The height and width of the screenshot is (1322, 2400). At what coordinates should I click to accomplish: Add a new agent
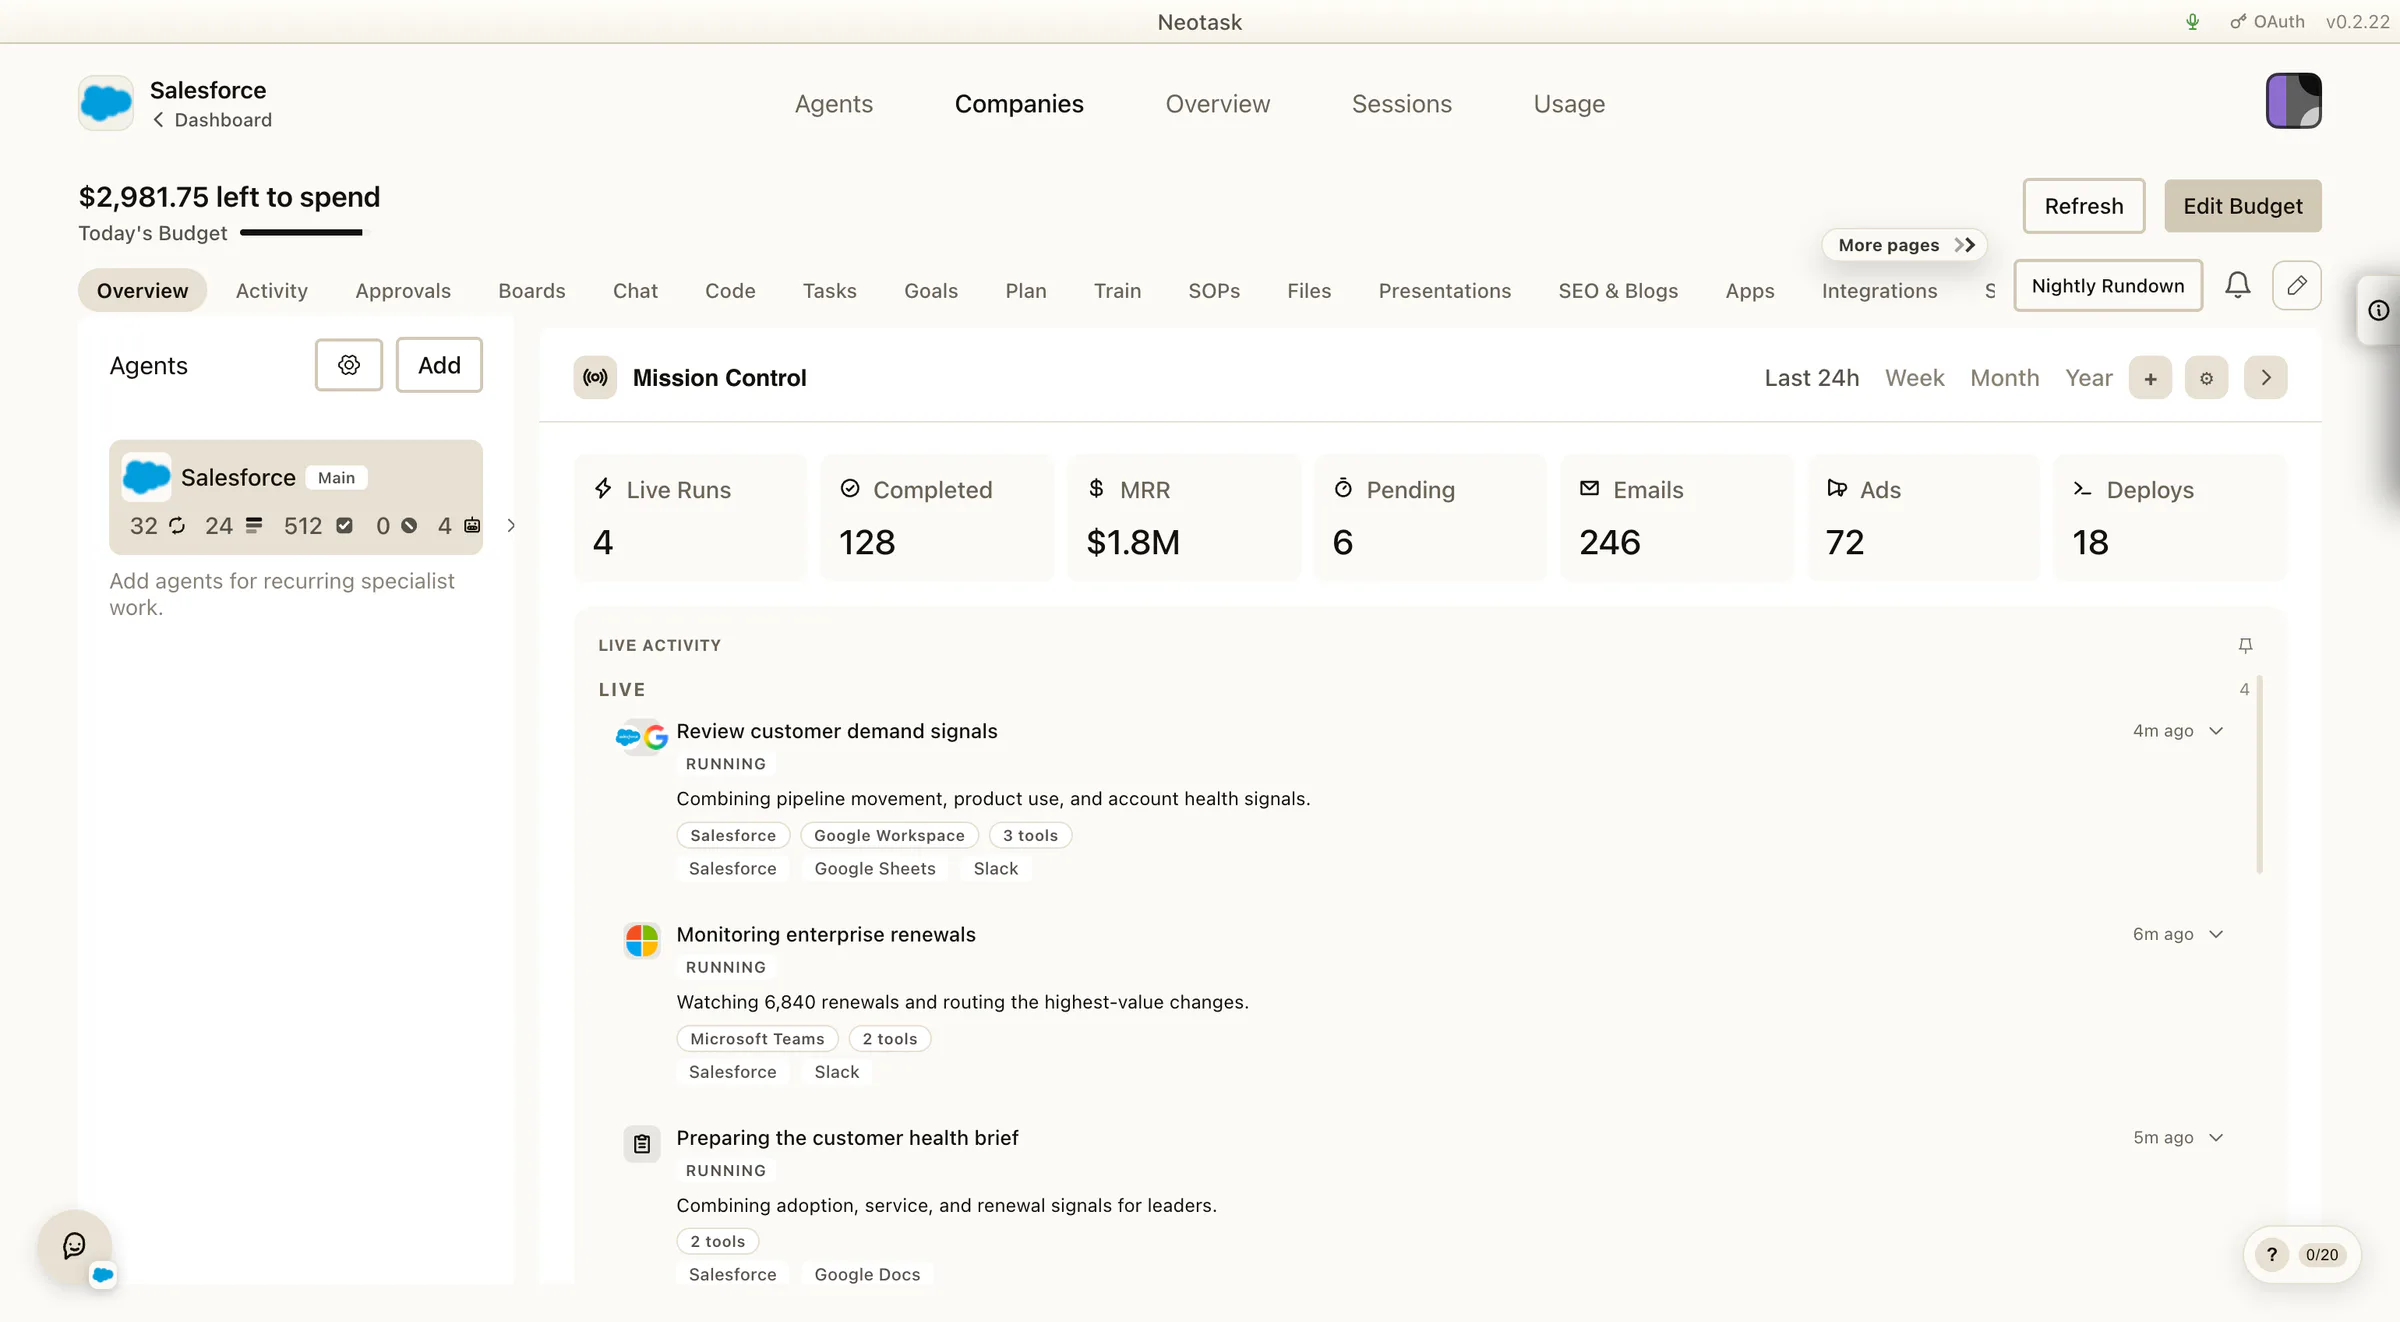click(x=439, y=365)
